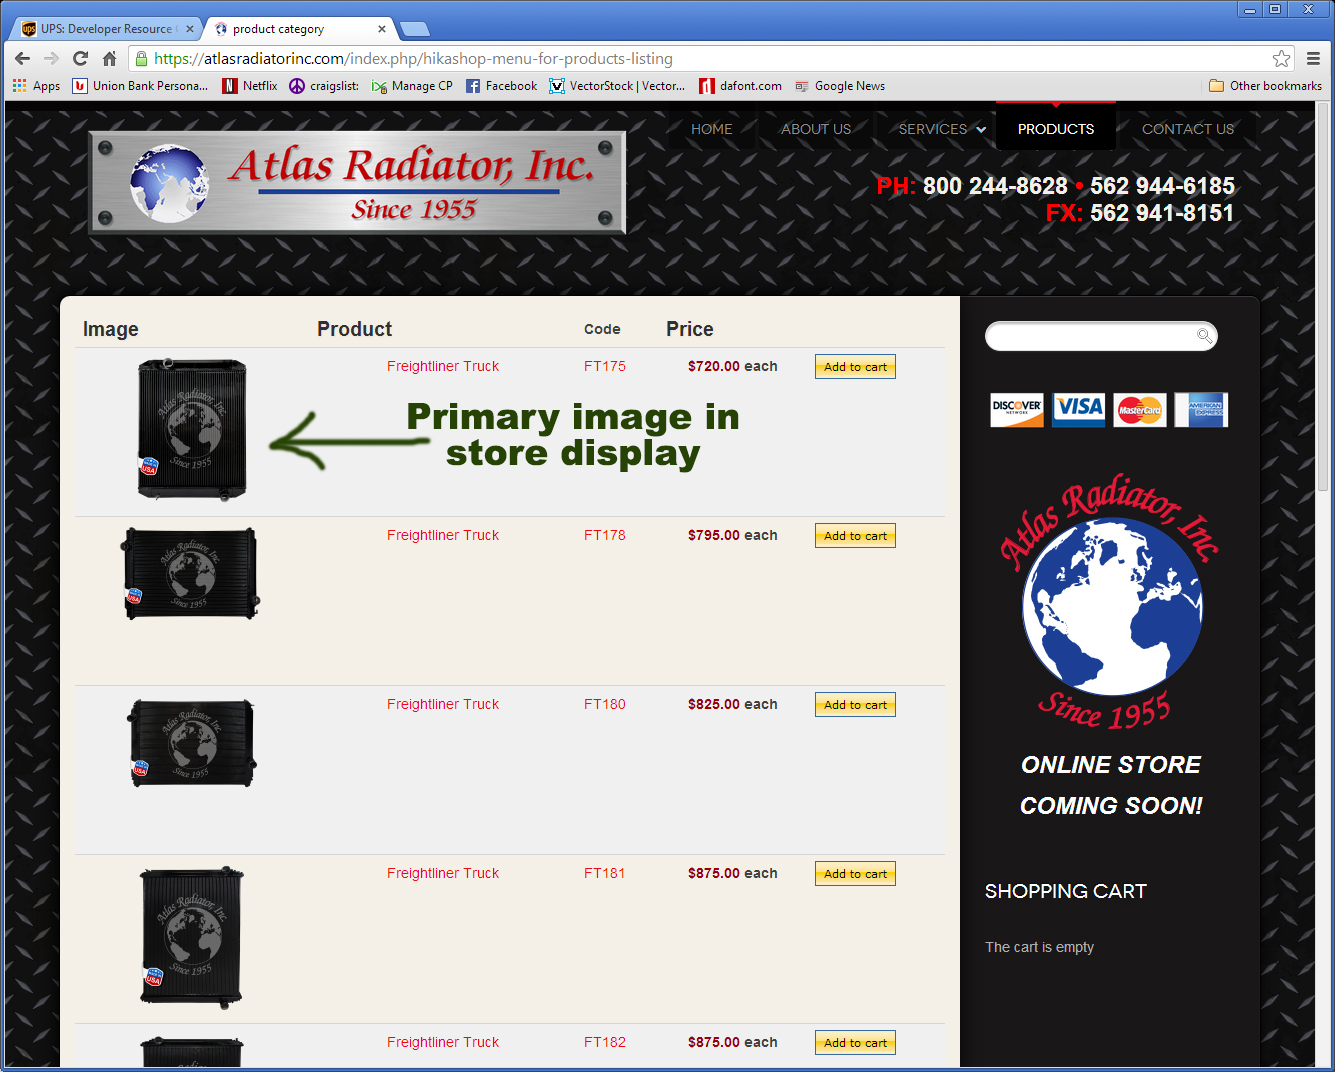This screenshot has width=1335, height=1072.
Task: Close the product category tab
Action: (382, 29)
